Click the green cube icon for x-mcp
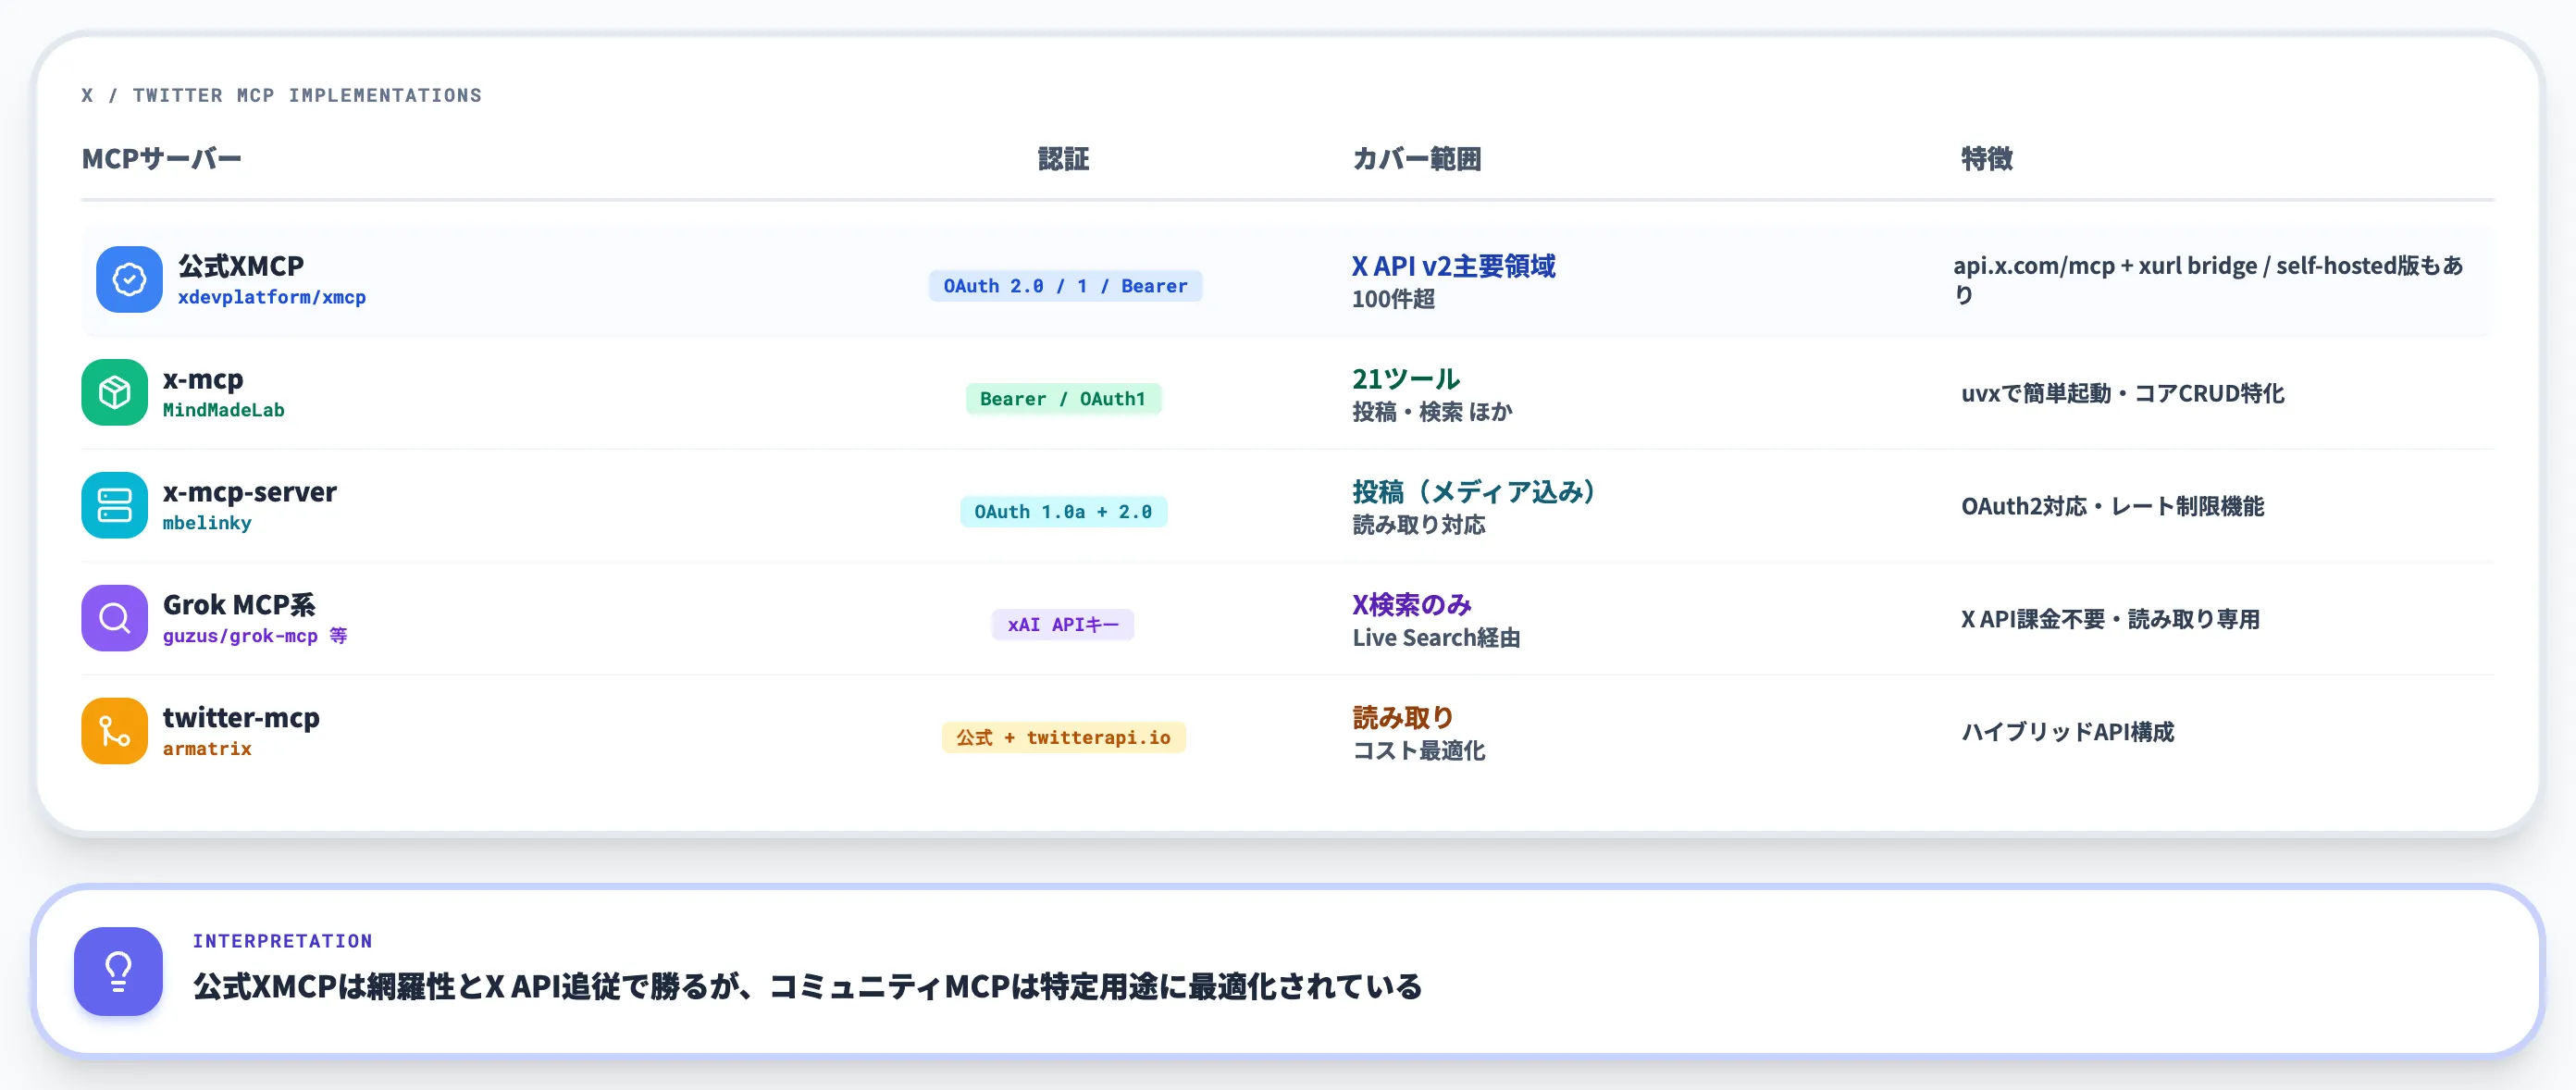The height and width of the screenshot is (1090, 2576). point(114,393)
